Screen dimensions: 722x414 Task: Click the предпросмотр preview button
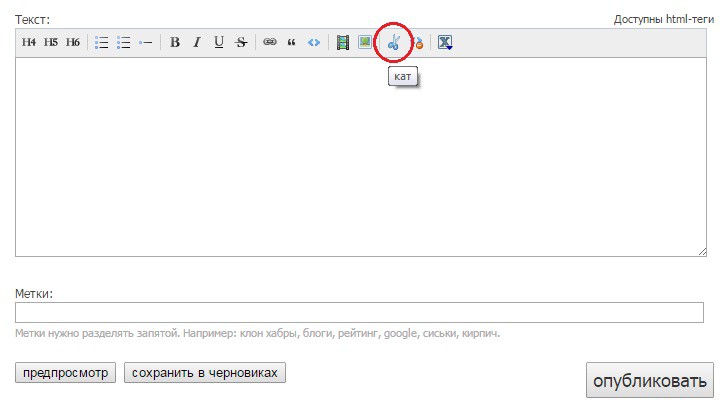point(66,373)
